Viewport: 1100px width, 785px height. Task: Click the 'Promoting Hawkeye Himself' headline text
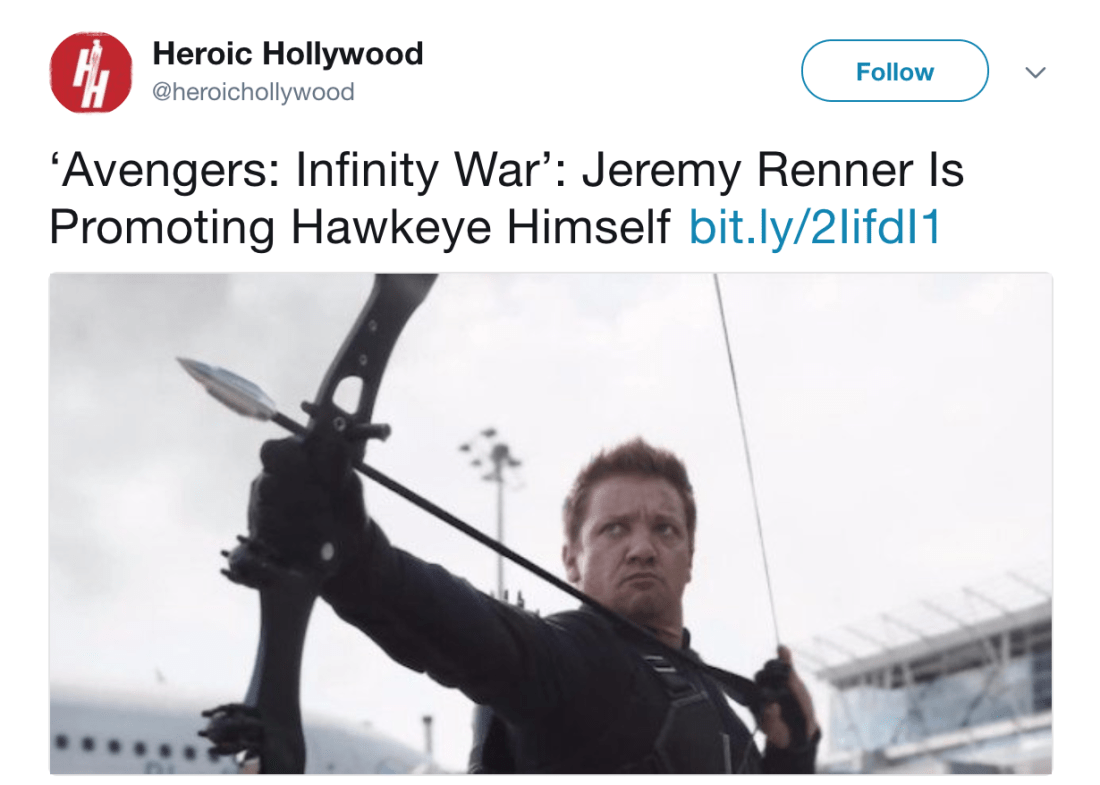click(360, 228)
